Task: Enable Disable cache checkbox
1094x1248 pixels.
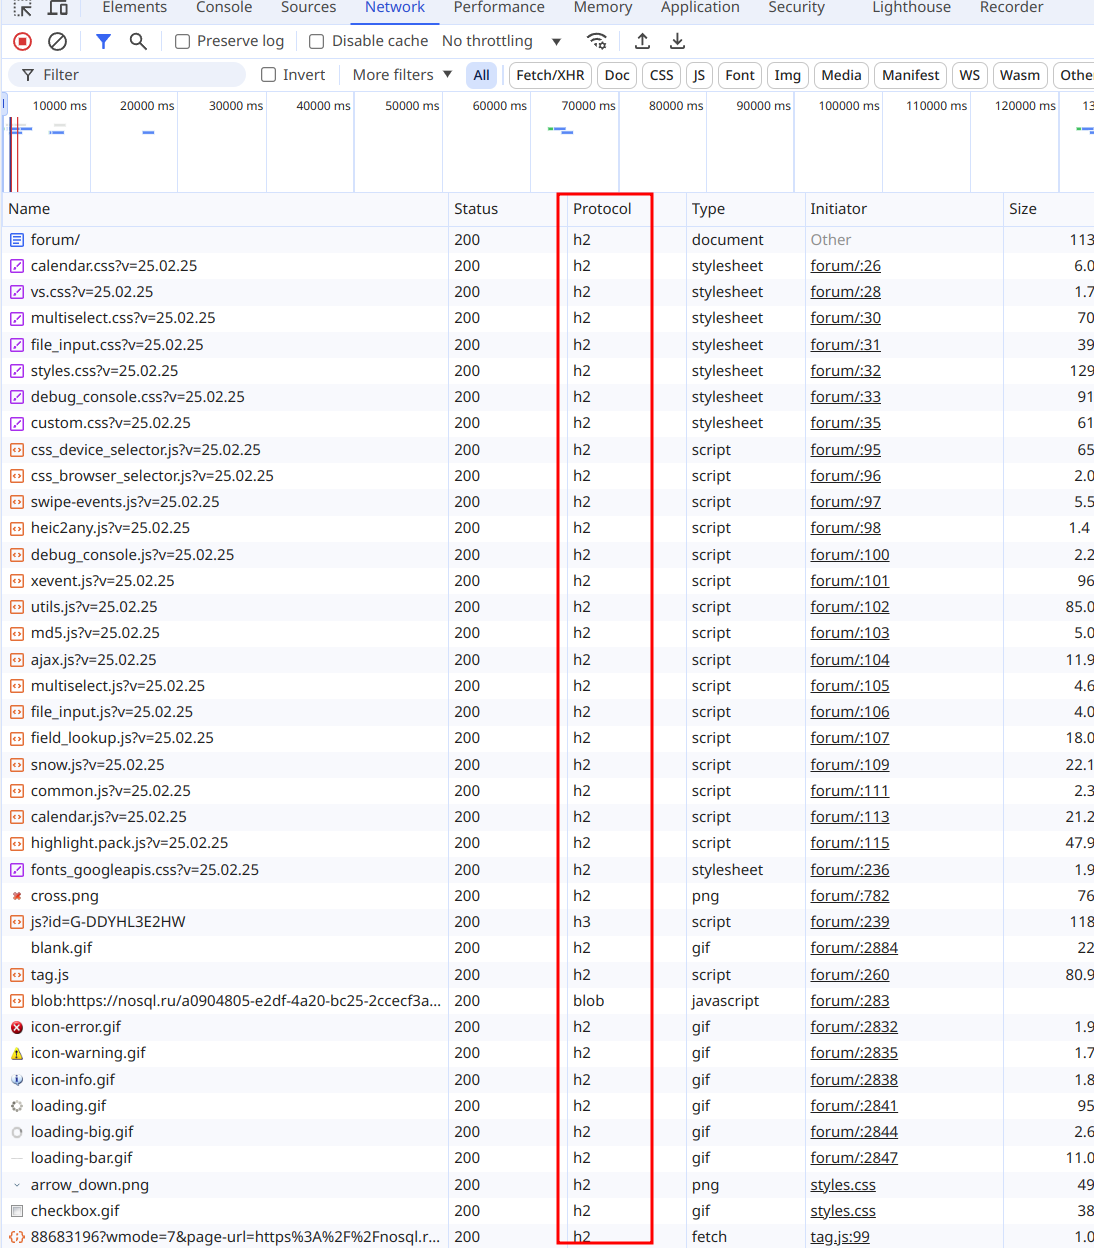Action: (317, 41)
